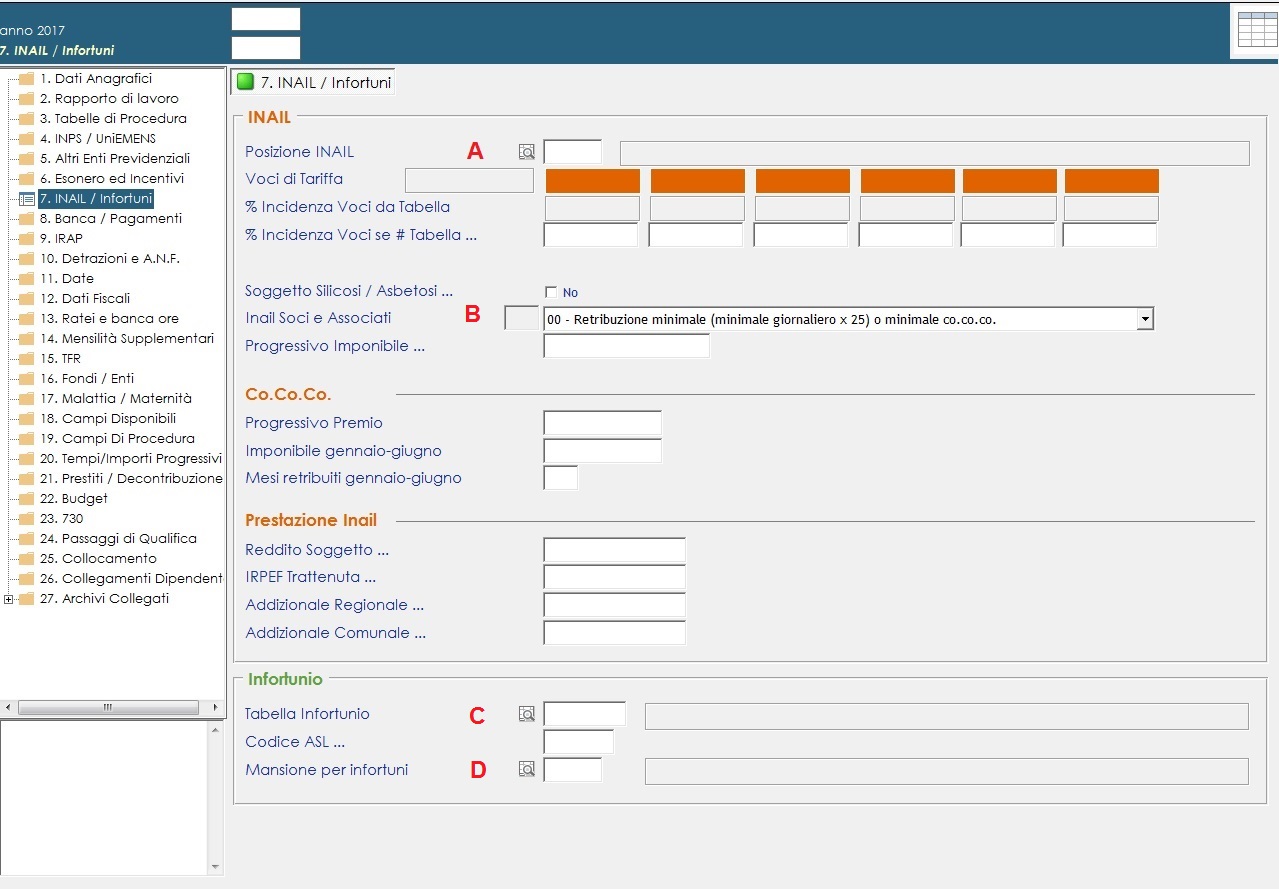
Task: Click the Codice ASL input field
Action: point(578,742)
